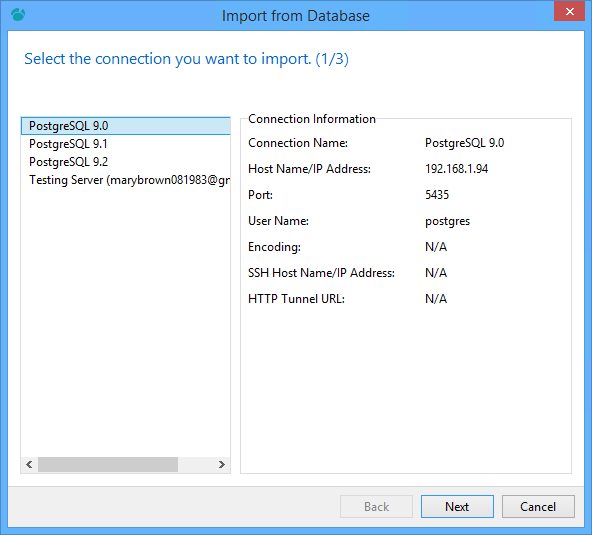
Task: Click the Next button
Action: point(457,507)
